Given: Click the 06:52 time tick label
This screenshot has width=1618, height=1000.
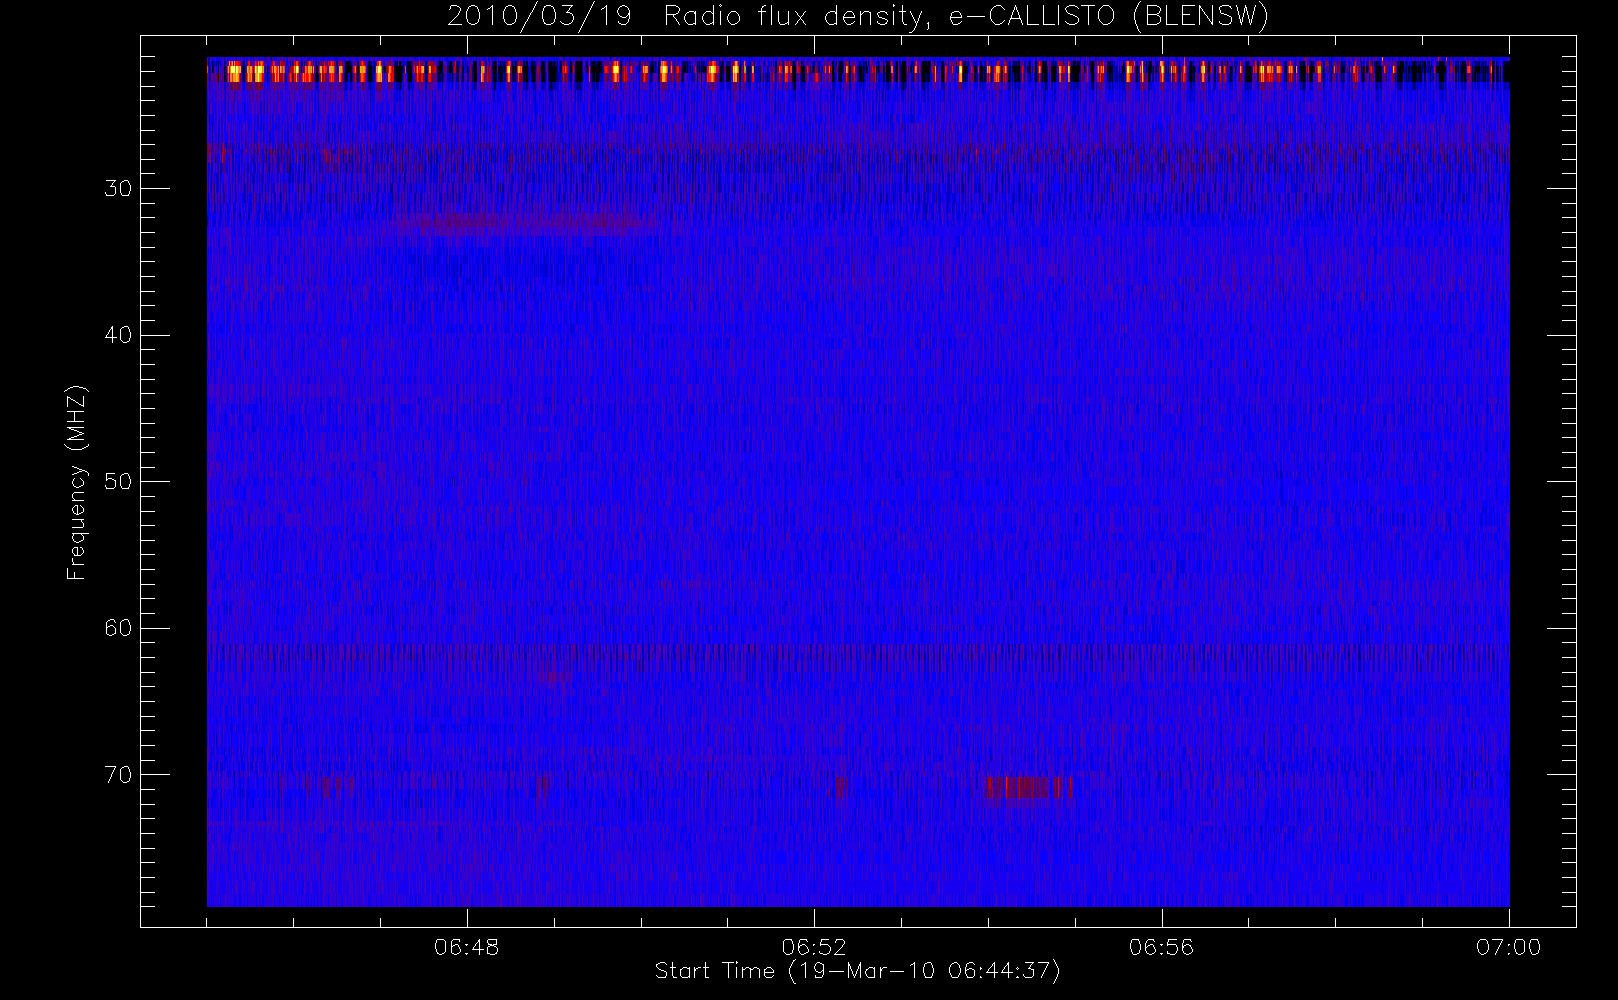Looking at the screenshot, I should click(x=814, y=947).
